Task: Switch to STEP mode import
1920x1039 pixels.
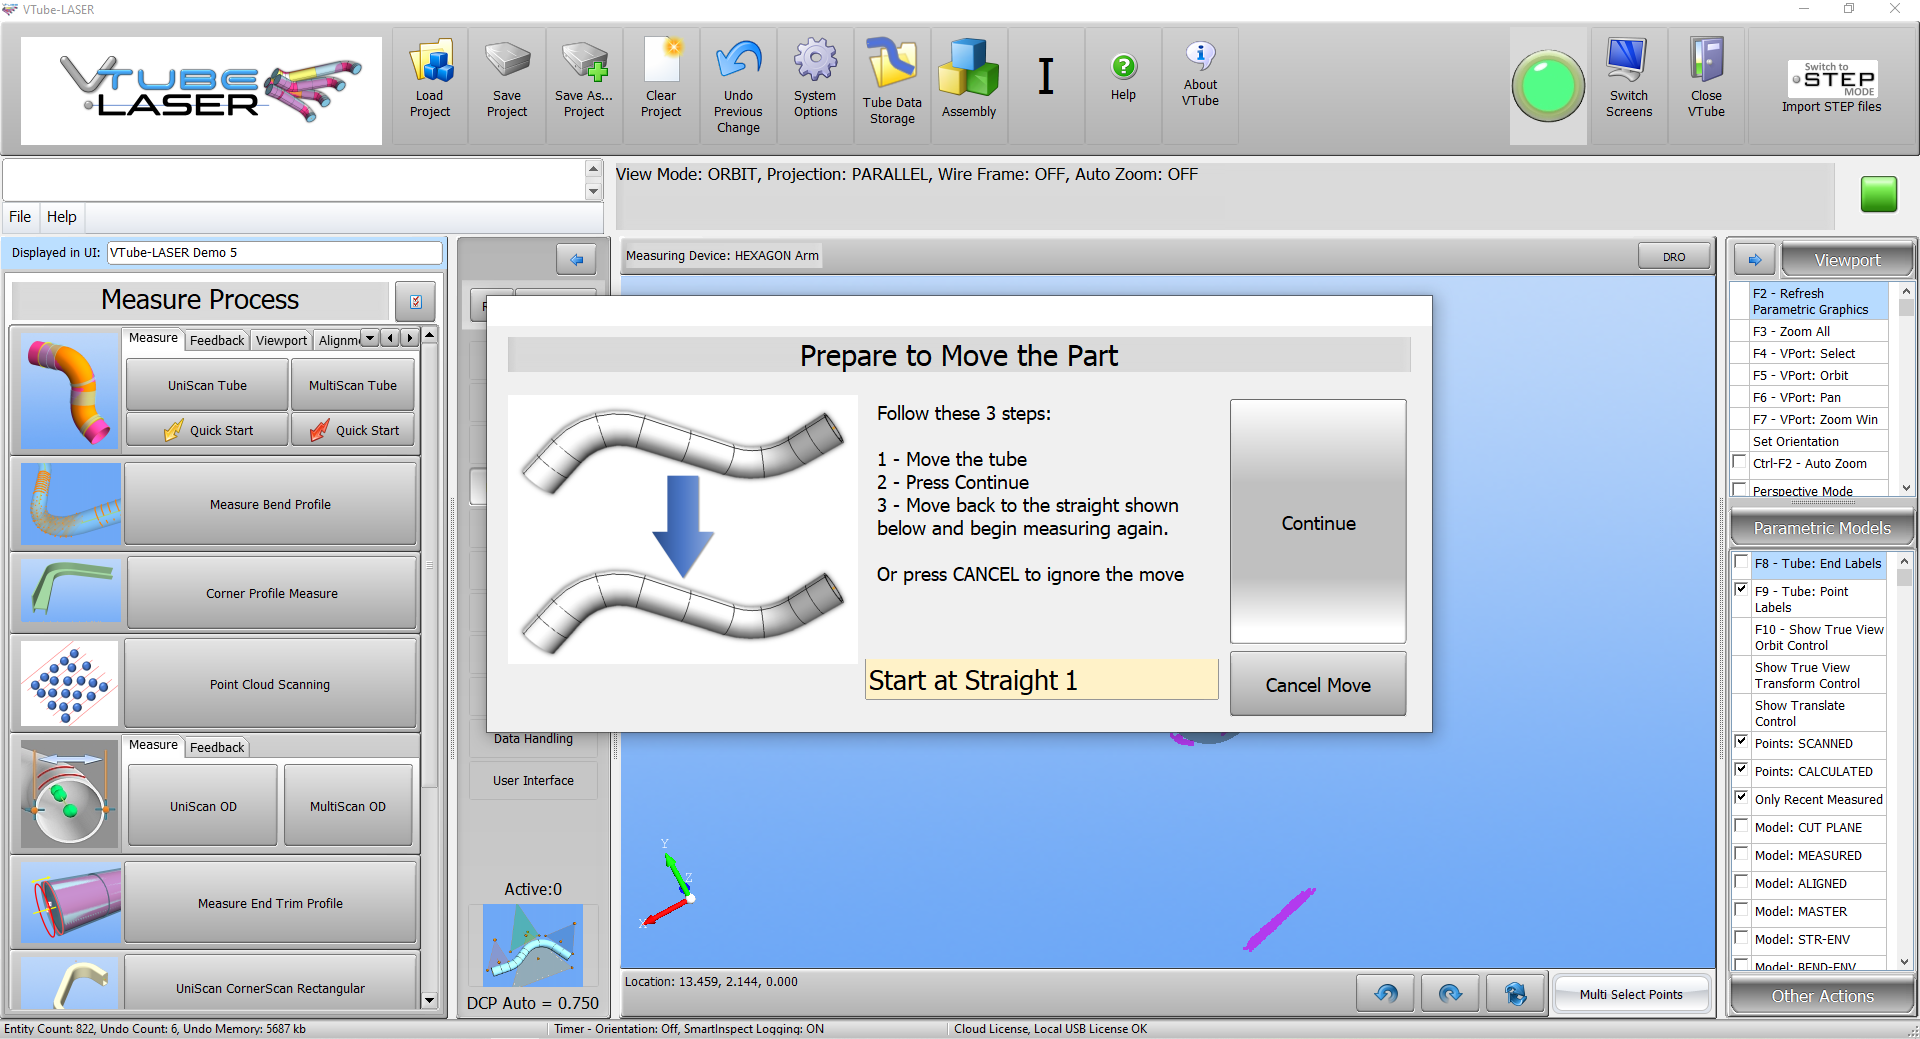Action: tap(1832, 86)
